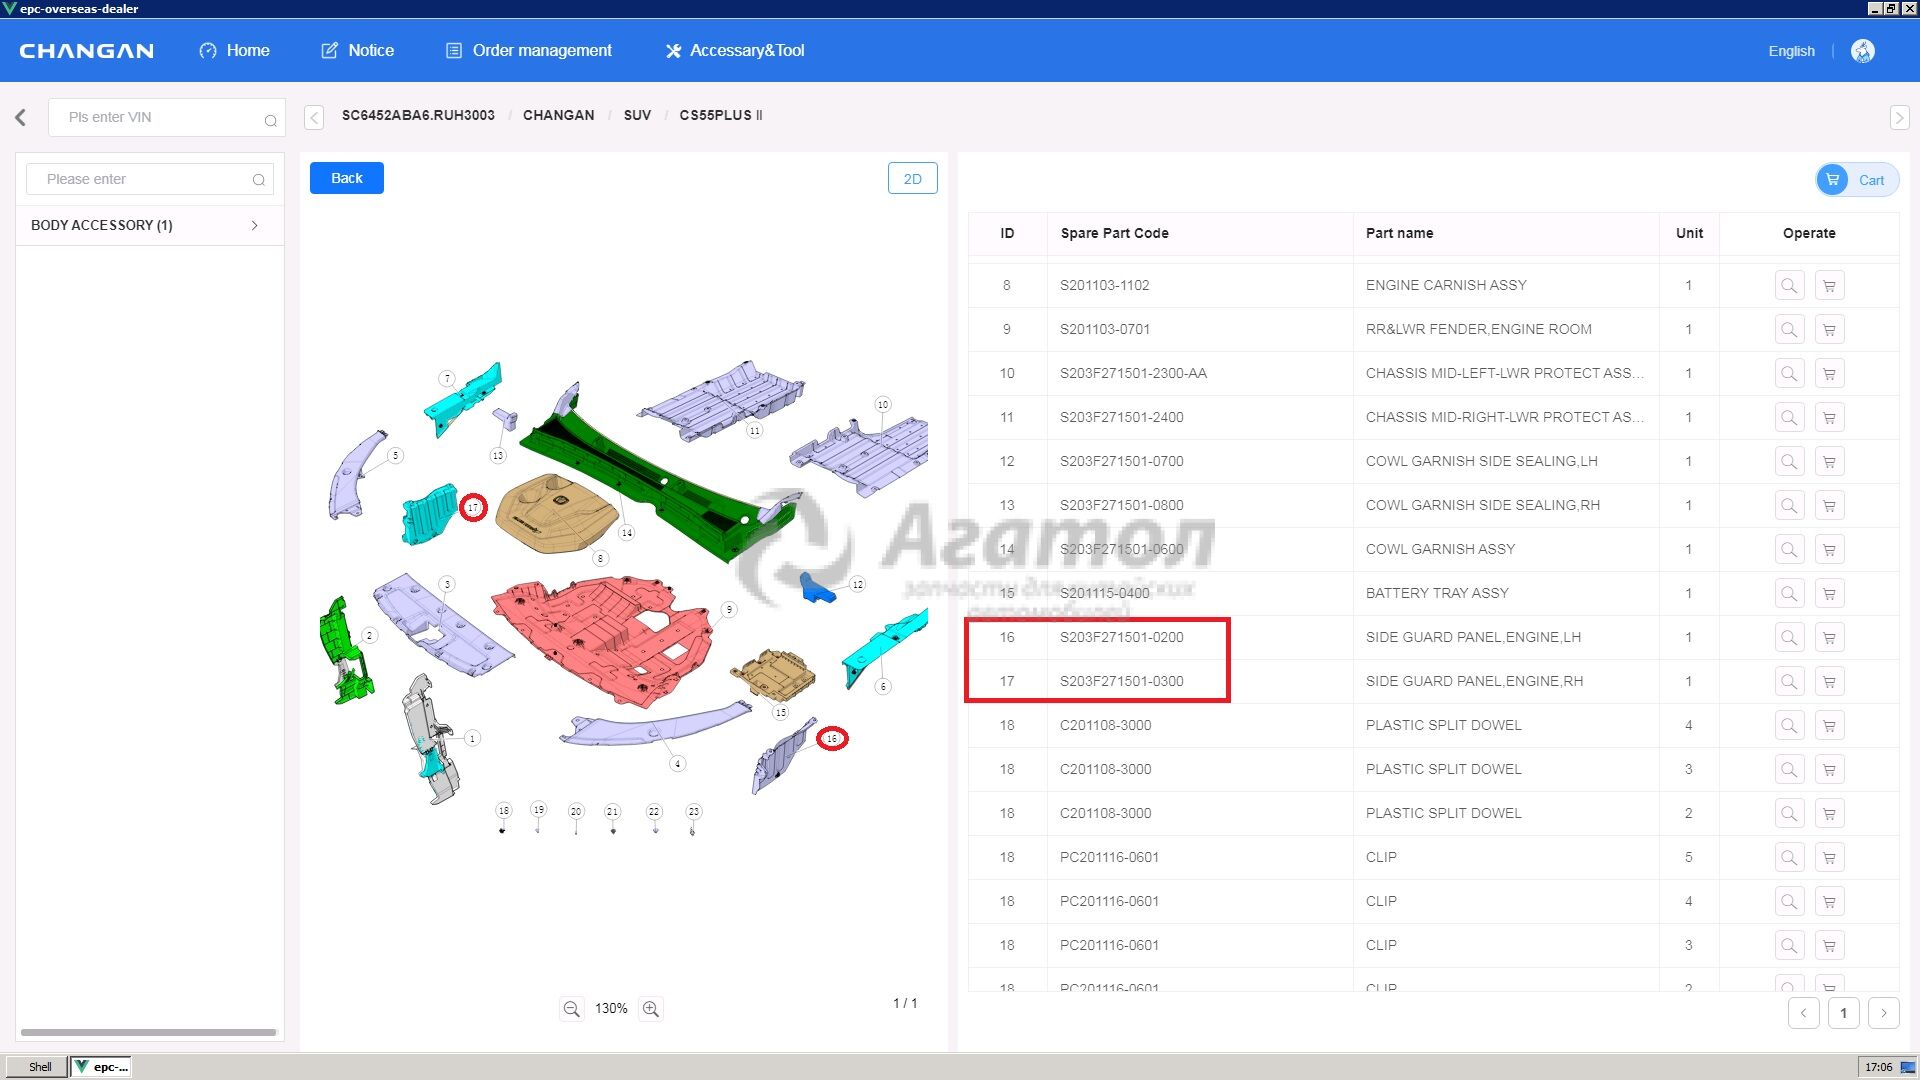The image size is (1920, 1080).
Task: Click the zoom out magnifier below diagram
Action: [x=571, y=1009]
